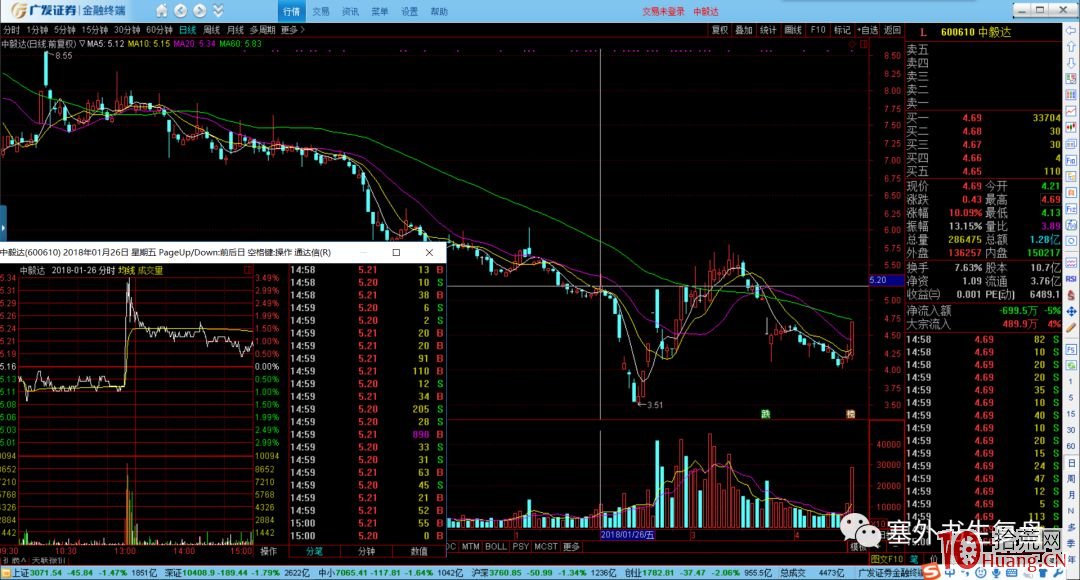Click the 跌 marker below the chart
Screen dimensions: 1080x580
tap(765, 414)
